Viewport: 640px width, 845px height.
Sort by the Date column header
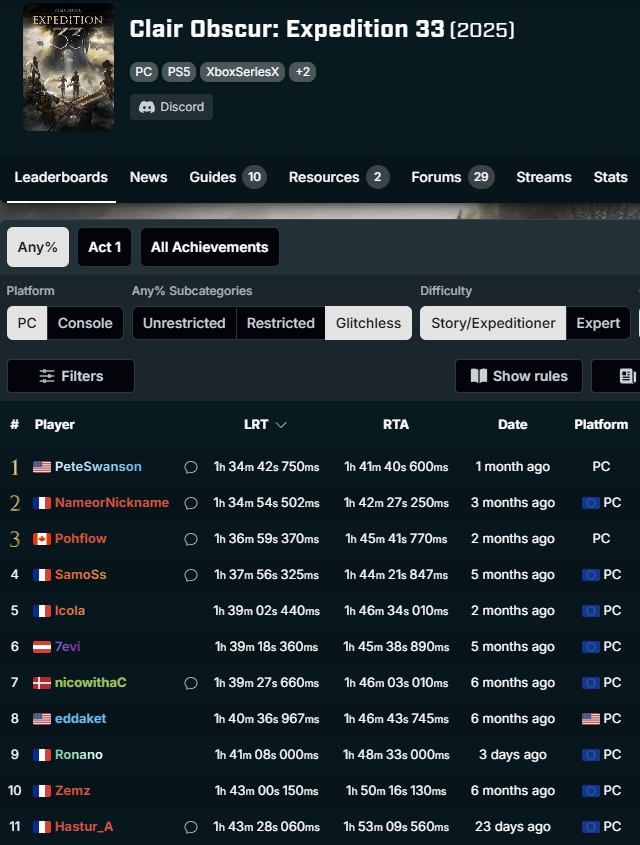click(x=512, y=425)
